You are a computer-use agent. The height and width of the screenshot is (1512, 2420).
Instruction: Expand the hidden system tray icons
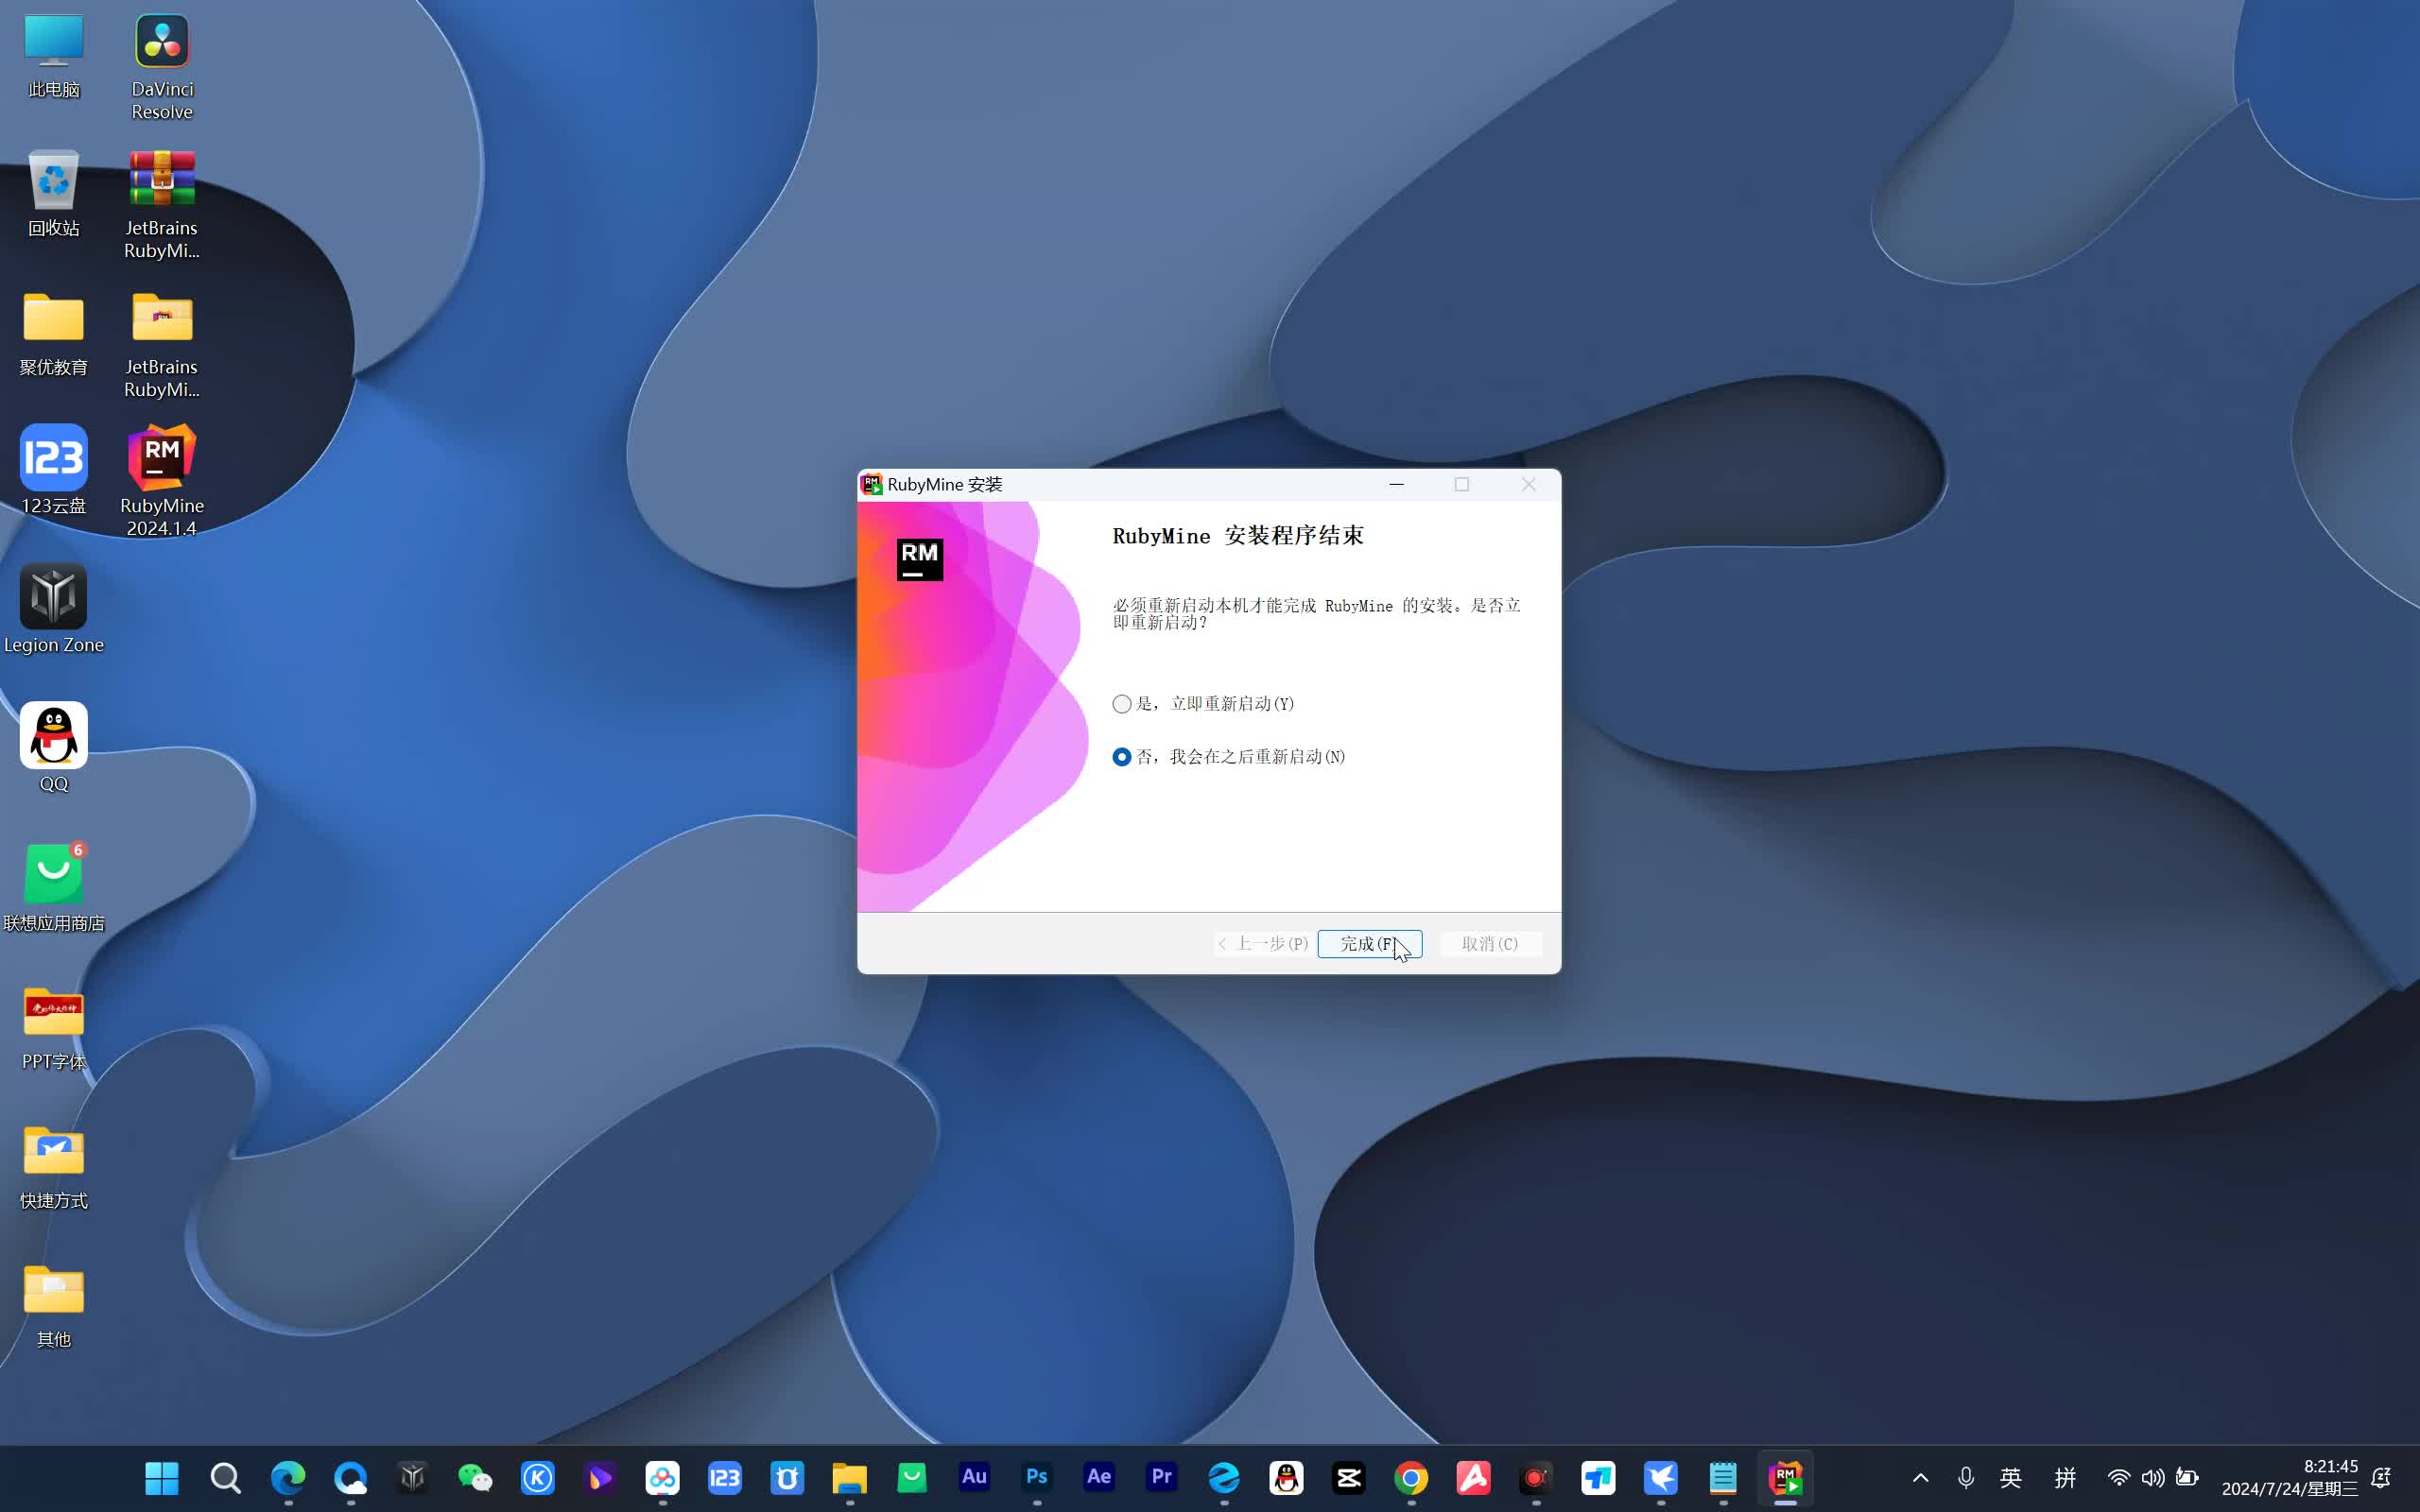(1920, 1477)
